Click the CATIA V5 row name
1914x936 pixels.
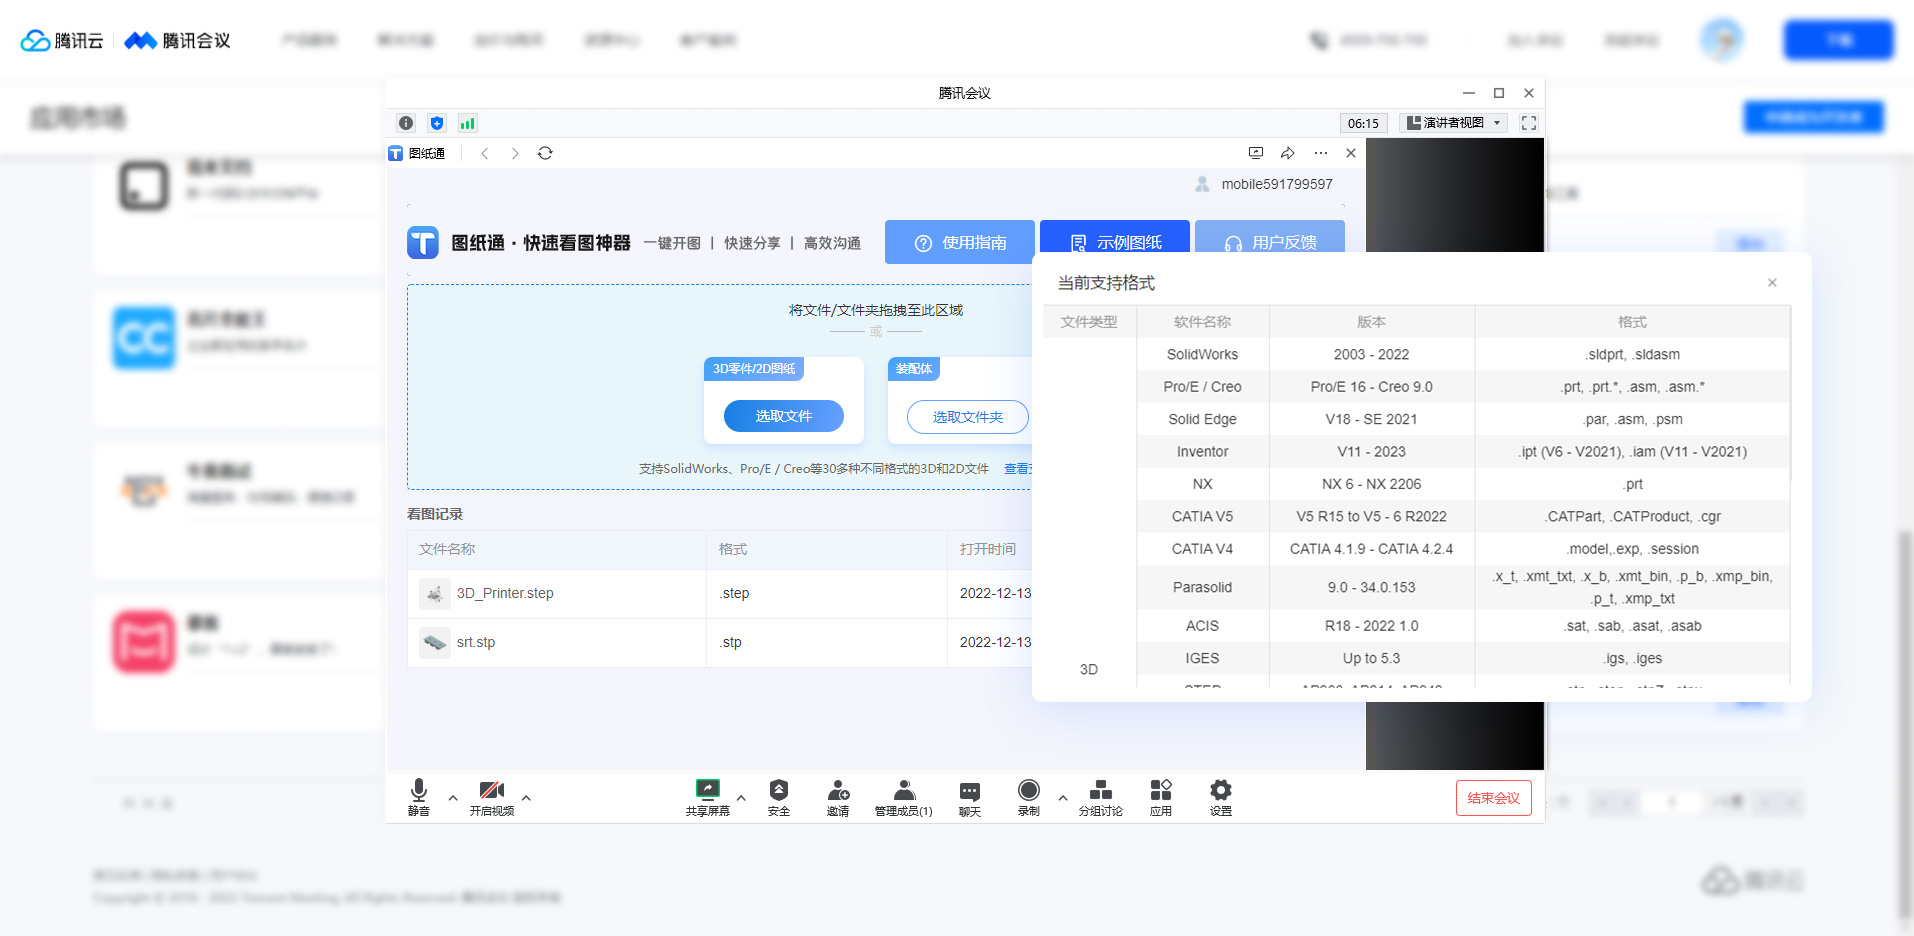(1202, 517)
